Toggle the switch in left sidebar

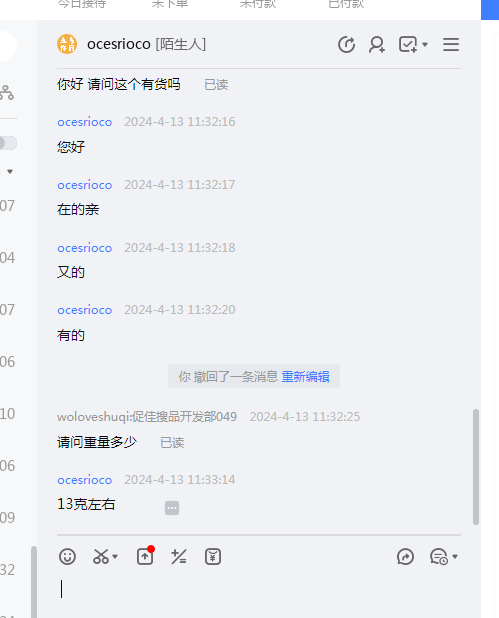(x=8, y=143)
